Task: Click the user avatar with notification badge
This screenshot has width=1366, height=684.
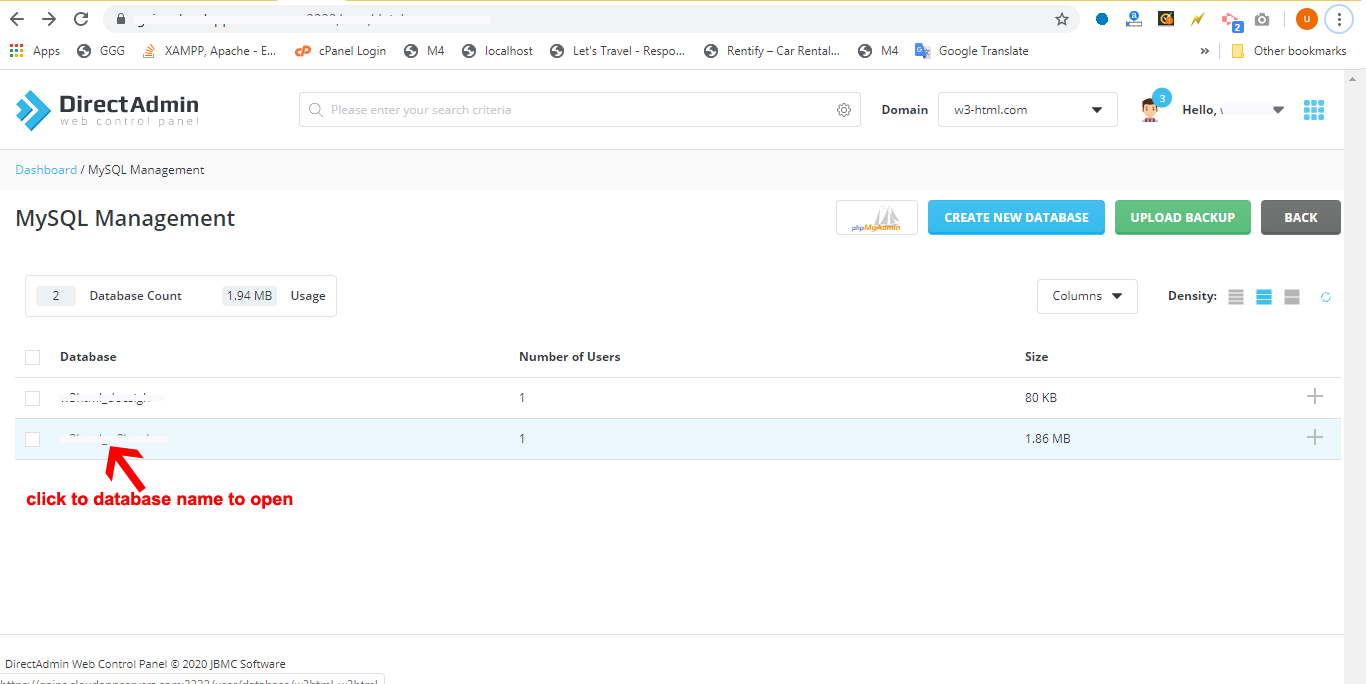Action: [1151, 109]
